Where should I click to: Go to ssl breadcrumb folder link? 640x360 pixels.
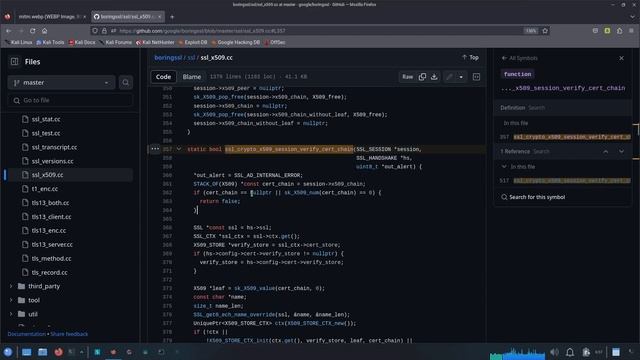[x=191, y=58]
